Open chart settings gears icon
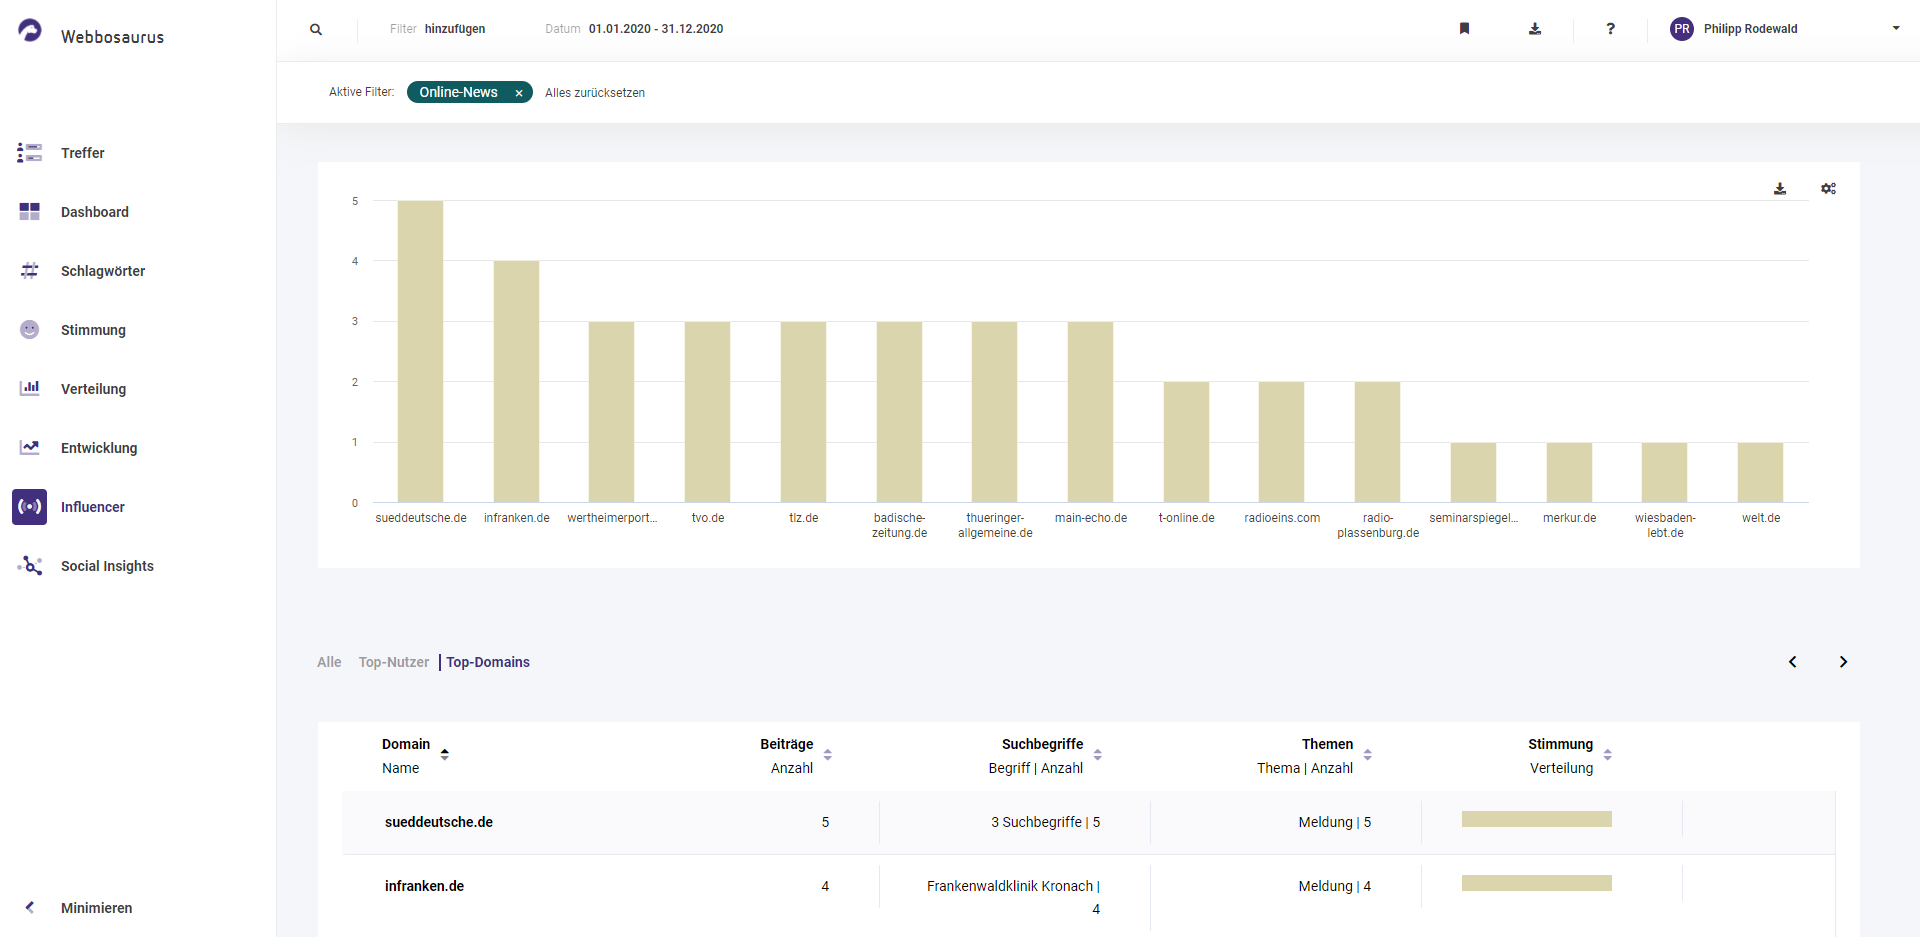Screen dimensions: 1920x937 click(1829, 188)
